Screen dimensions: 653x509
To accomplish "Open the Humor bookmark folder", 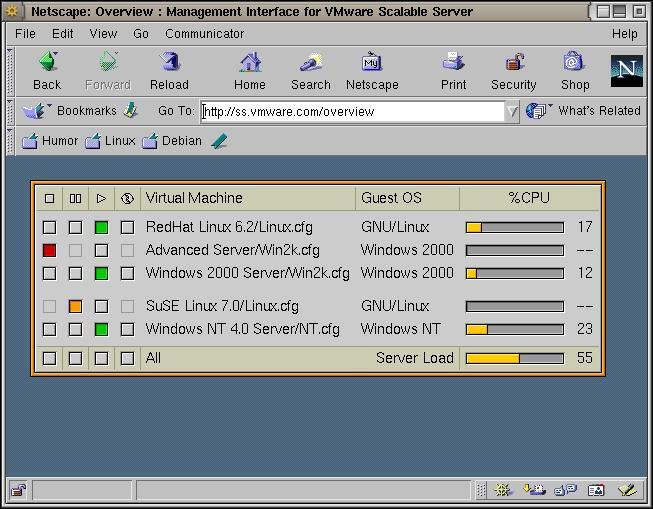I will (50, 141).
